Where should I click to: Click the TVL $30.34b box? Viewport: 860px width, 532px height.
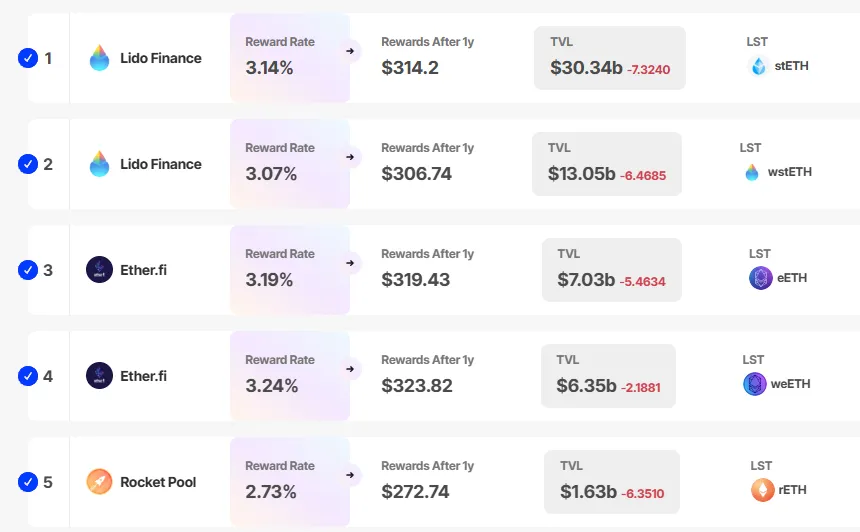pos(609,58)
